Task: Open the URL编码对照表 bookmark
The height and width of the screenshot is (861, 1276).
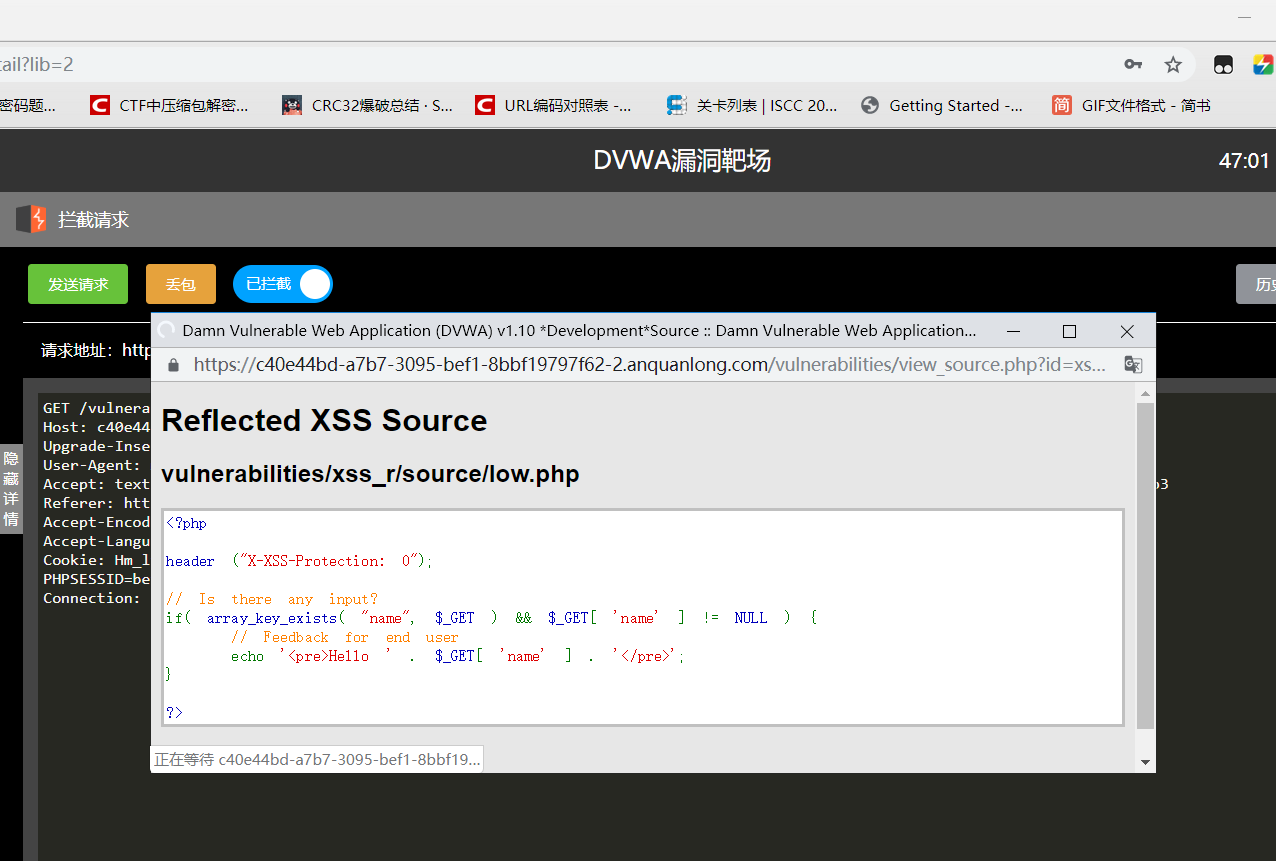Action: click(x=553, y=105)
